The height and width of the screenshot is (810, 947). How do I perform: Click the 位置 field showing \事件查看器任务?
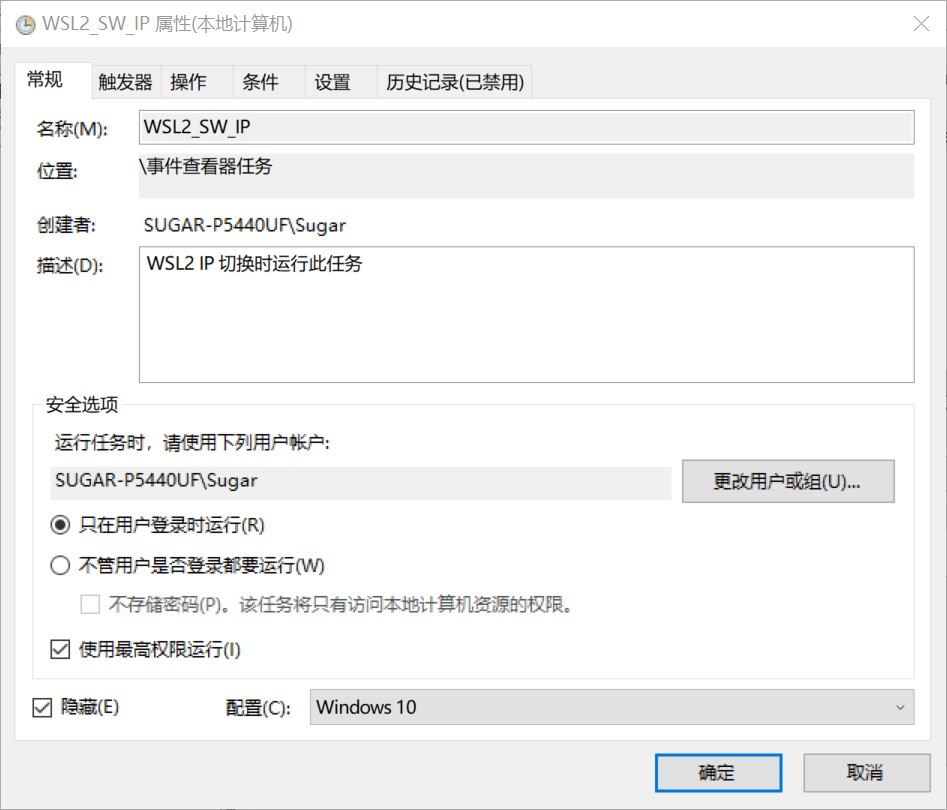526,176
